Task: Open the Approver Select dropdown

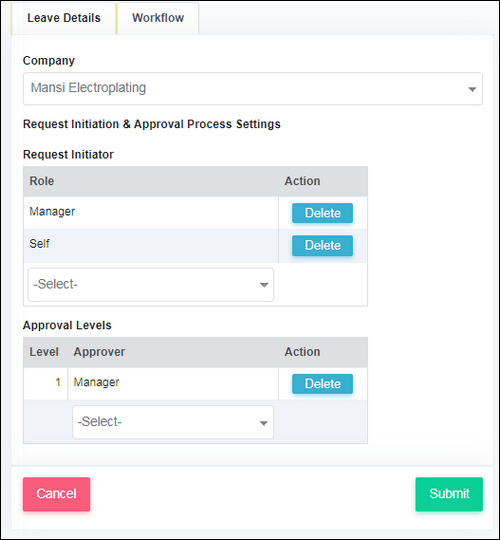Action: (173, 422)
